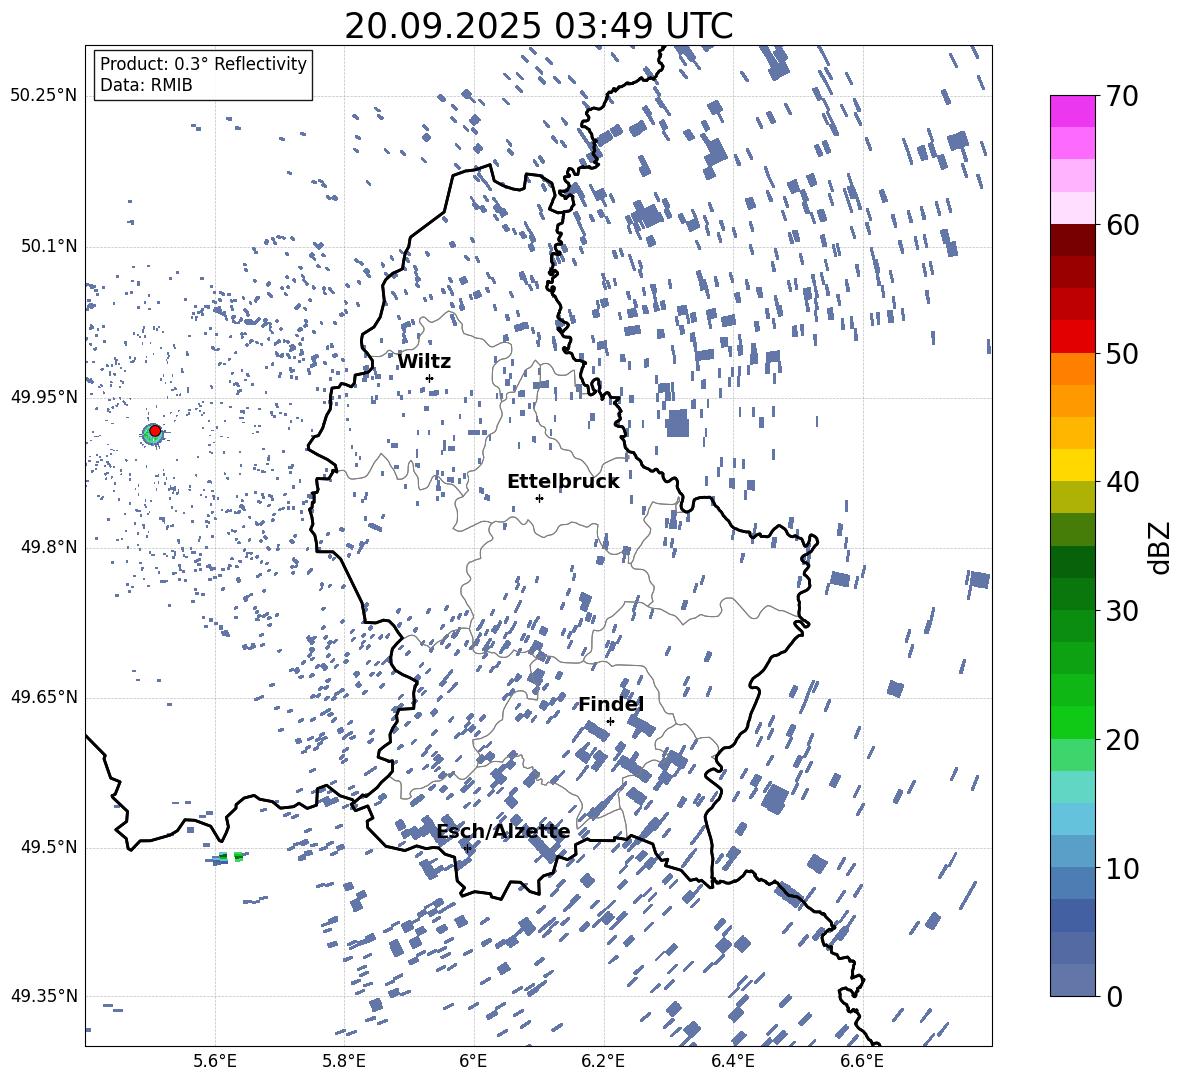
Task: Click the cross marker below Ettelbruck
Action: (539, 498)
